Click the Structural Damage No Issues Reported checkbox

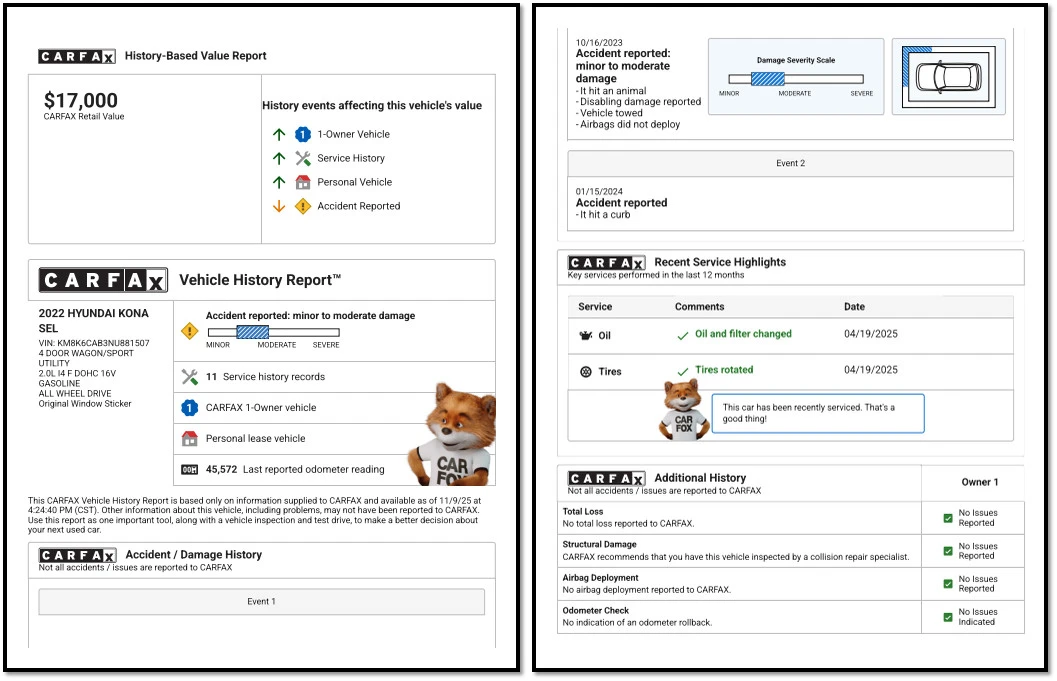pyautogui.click(x=948, y=552)
